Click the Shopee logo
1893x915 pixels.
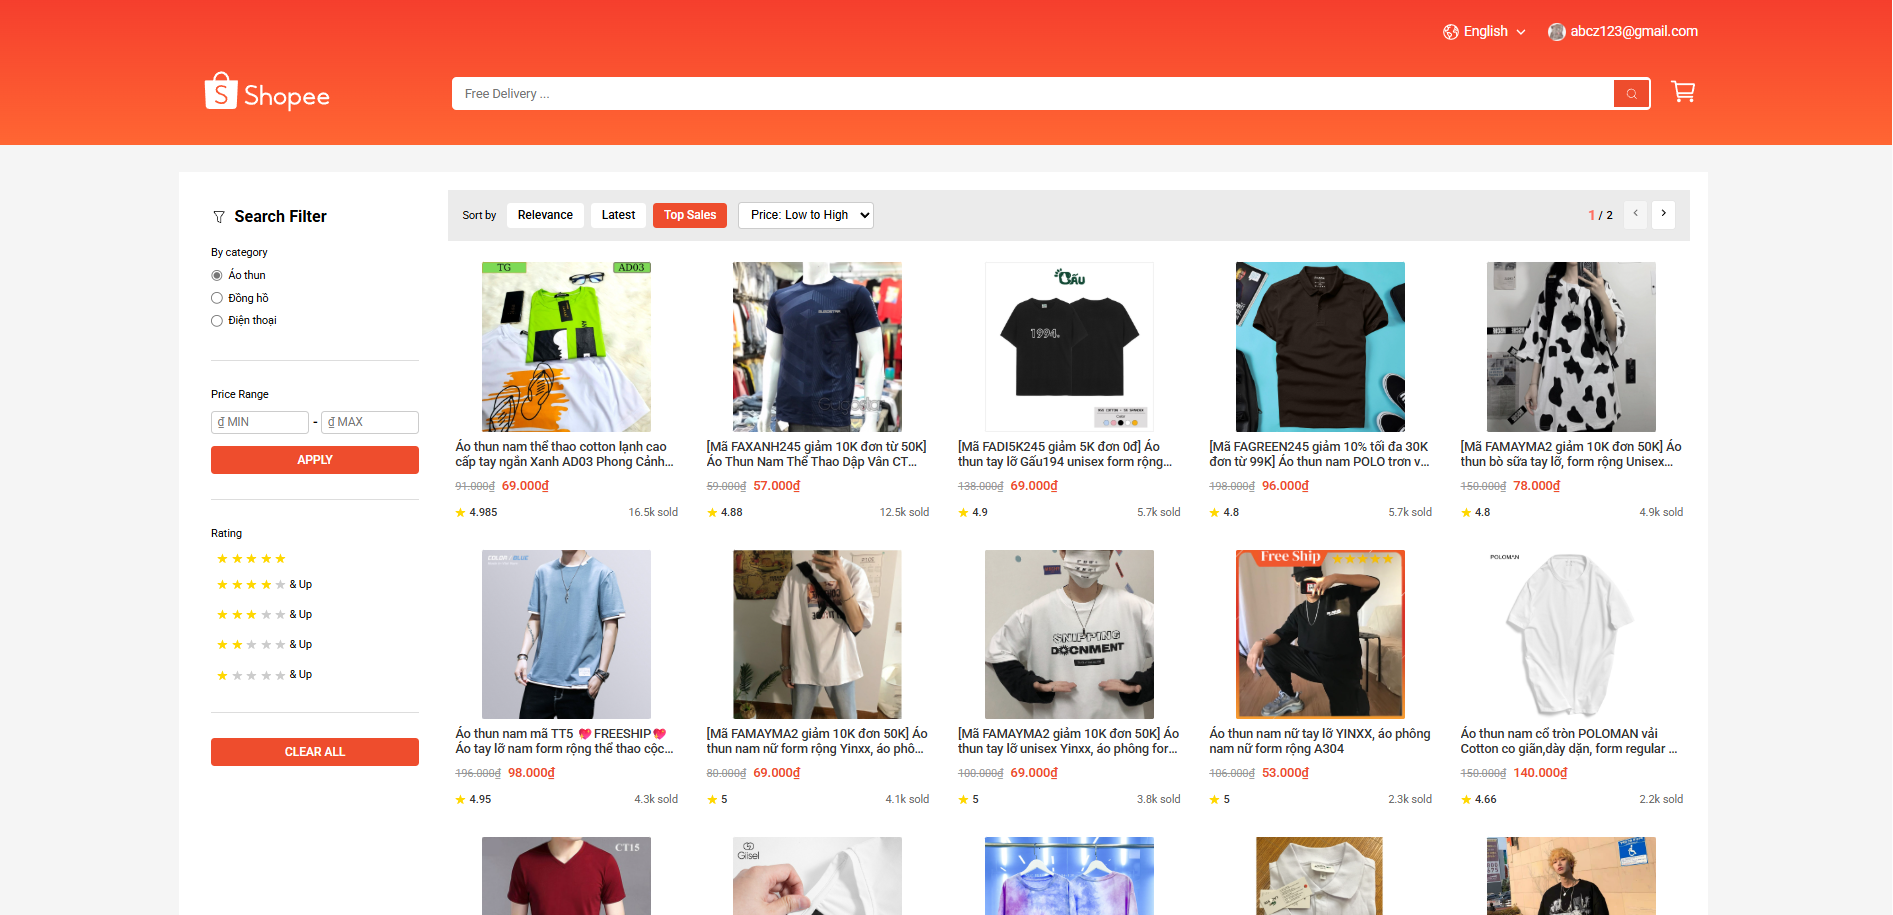pyautogui.click(x=267, y=92)
